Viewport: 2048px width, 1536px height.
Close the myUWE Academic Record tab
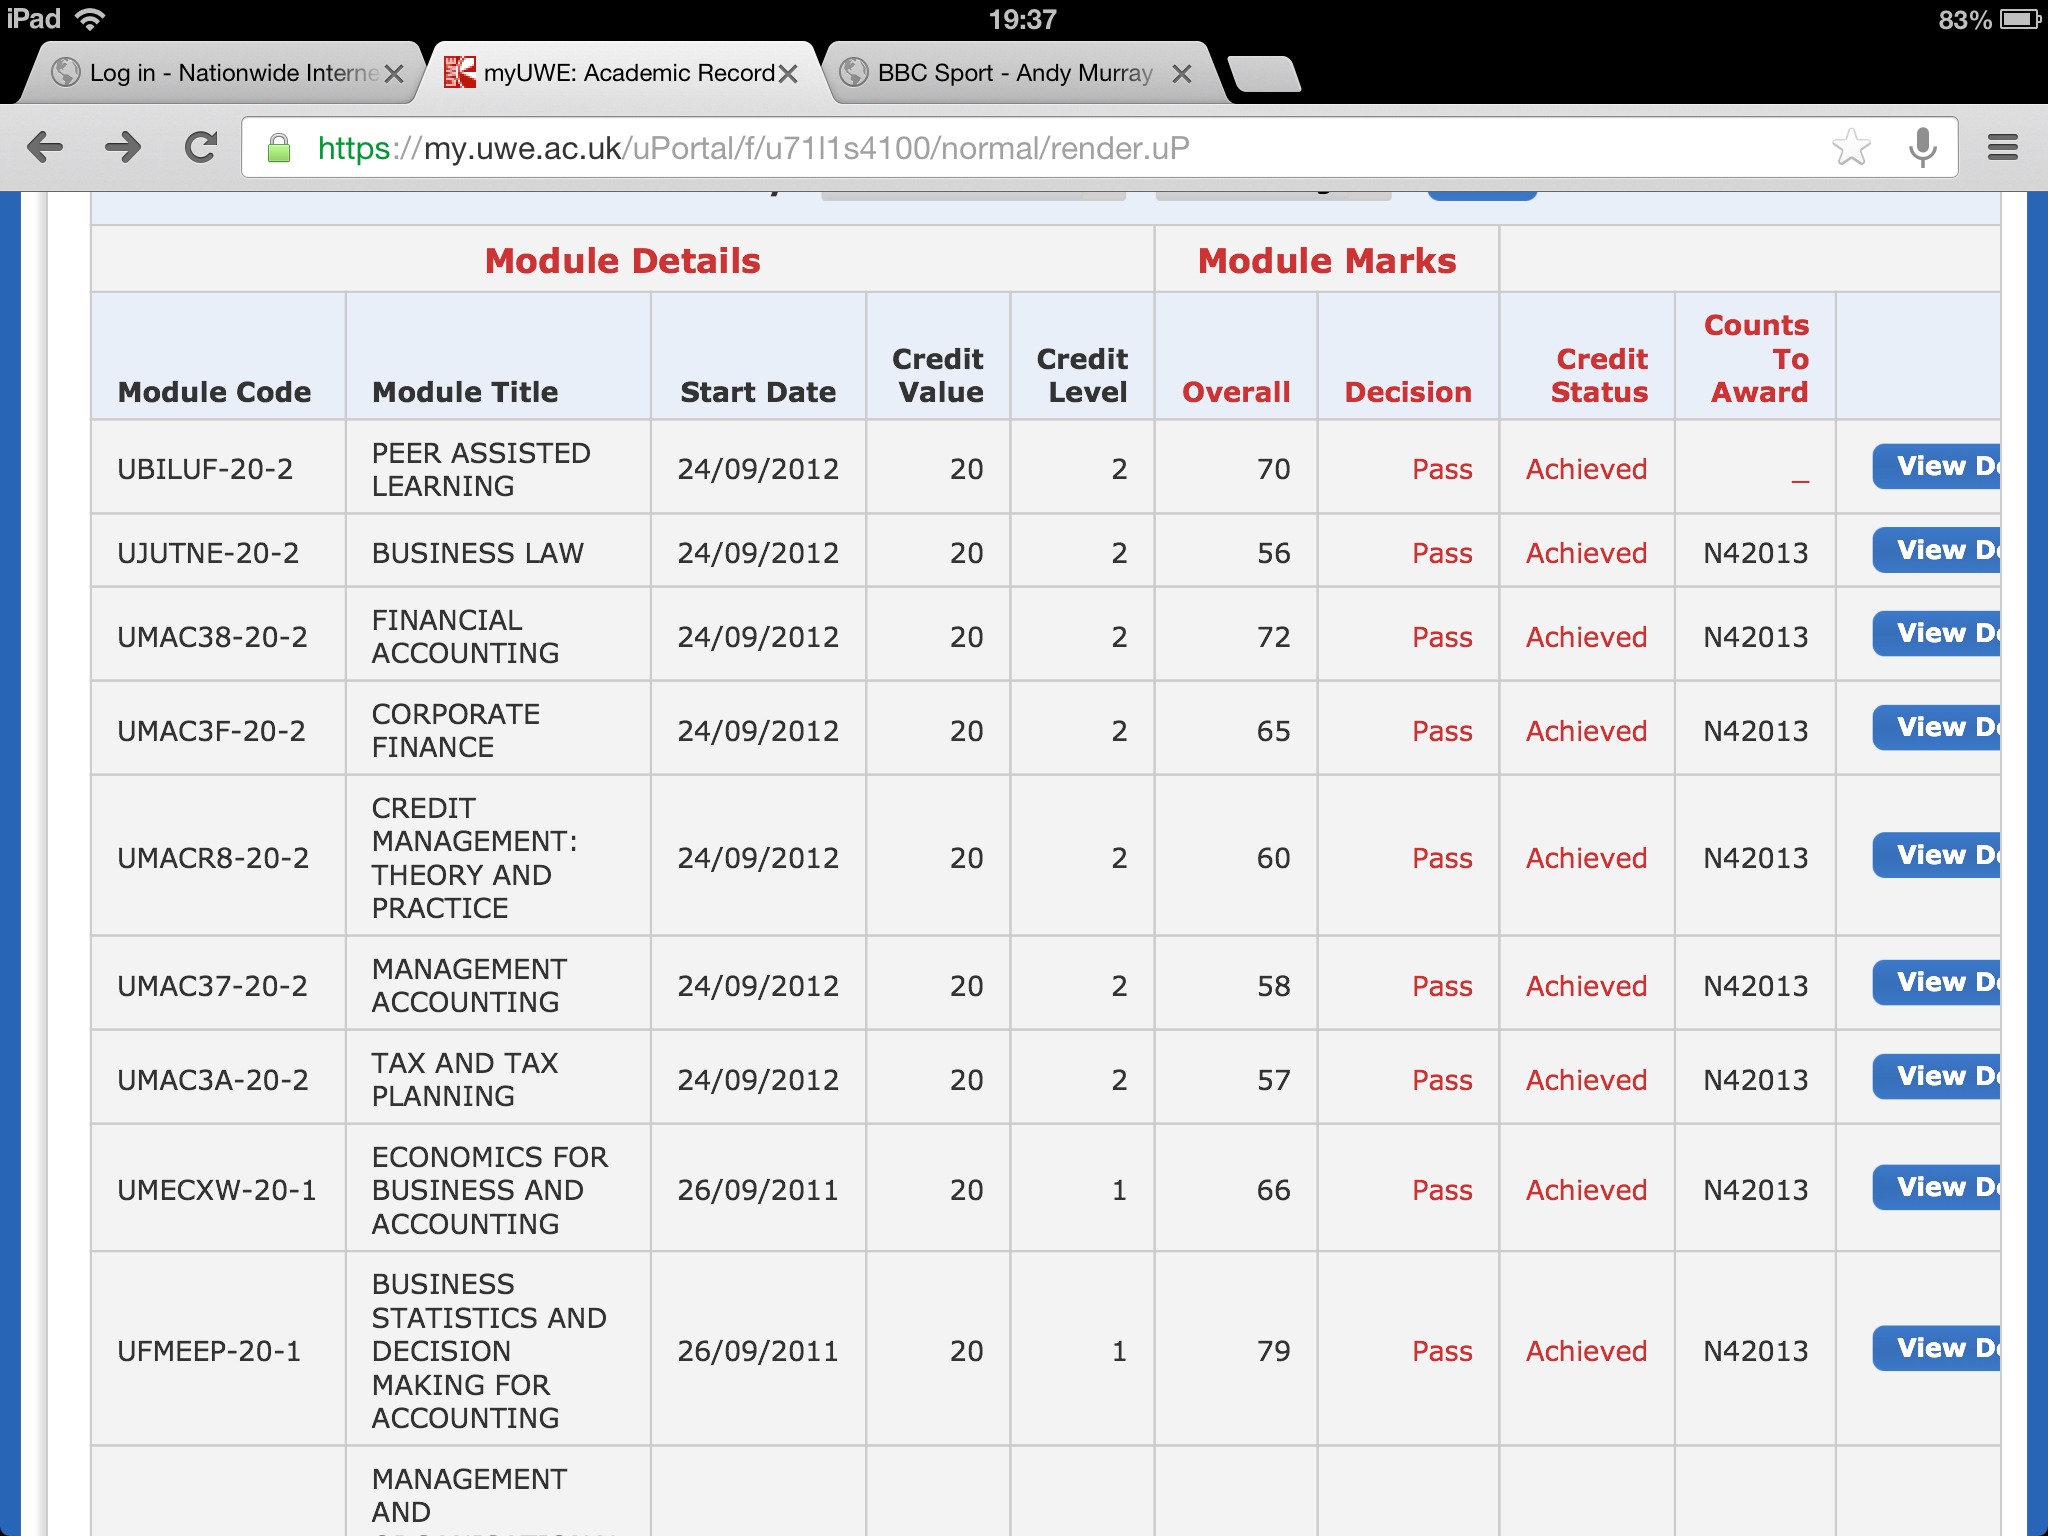788,74
